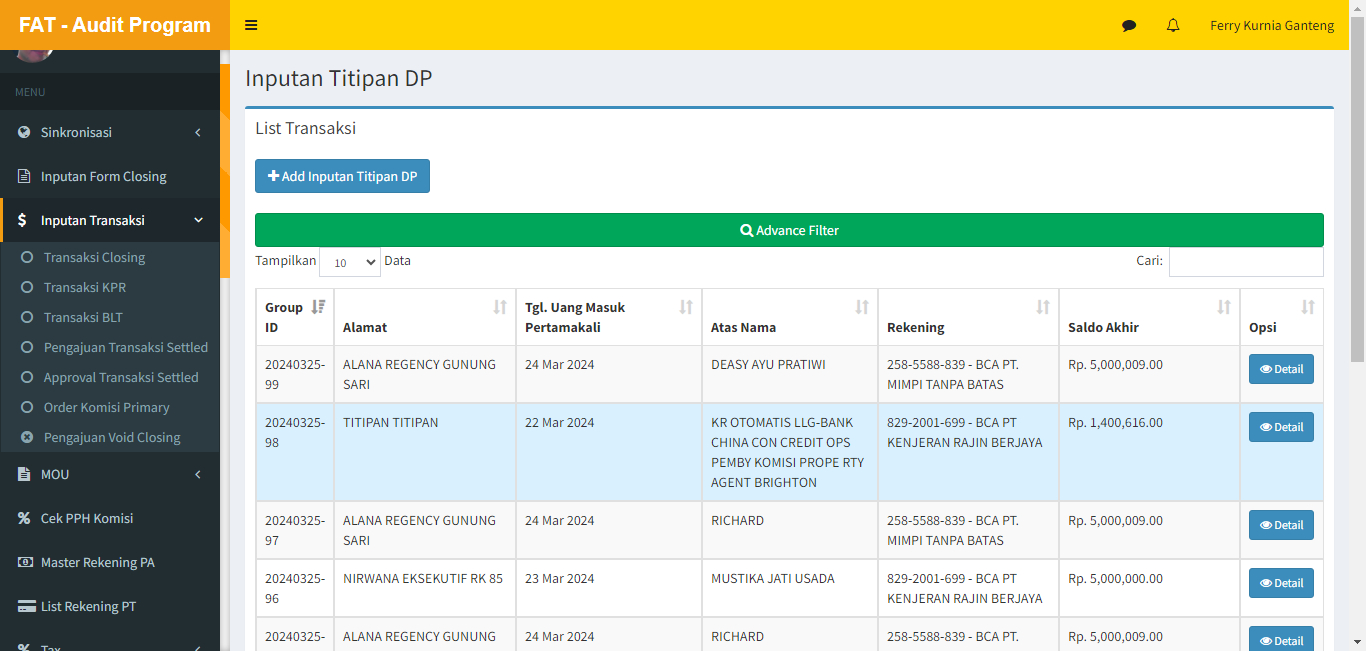
Task: Select Transaksi KPR in sidebar
Action: click(x=85, y=287)
